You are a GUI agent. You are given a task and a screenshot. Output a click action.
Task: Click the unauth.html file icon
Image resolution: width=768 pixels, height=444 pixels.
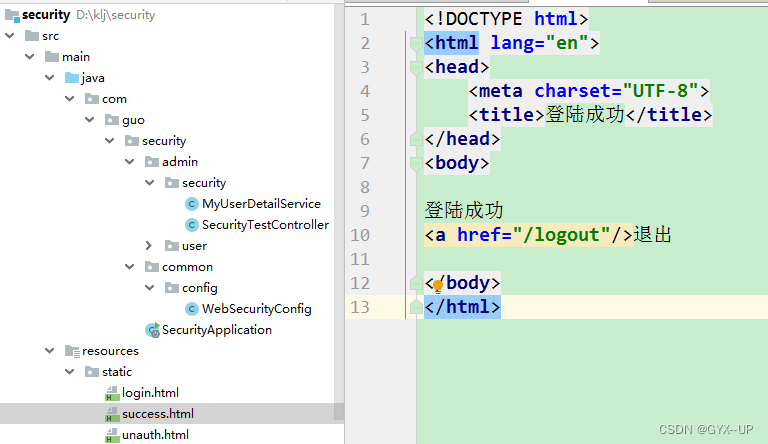pos(112,435)
